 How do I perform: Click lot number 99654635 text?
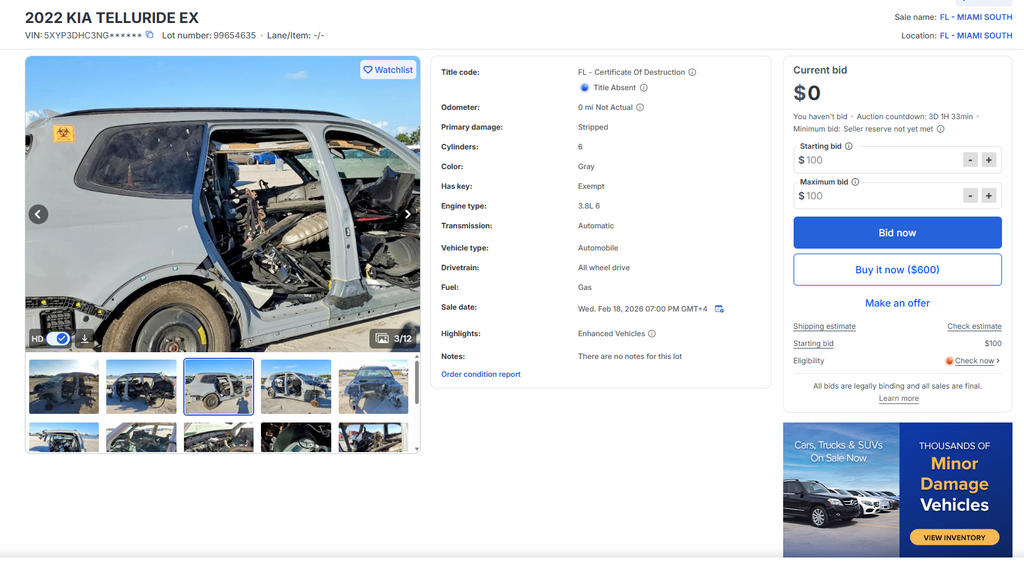[x=234, y=35]
